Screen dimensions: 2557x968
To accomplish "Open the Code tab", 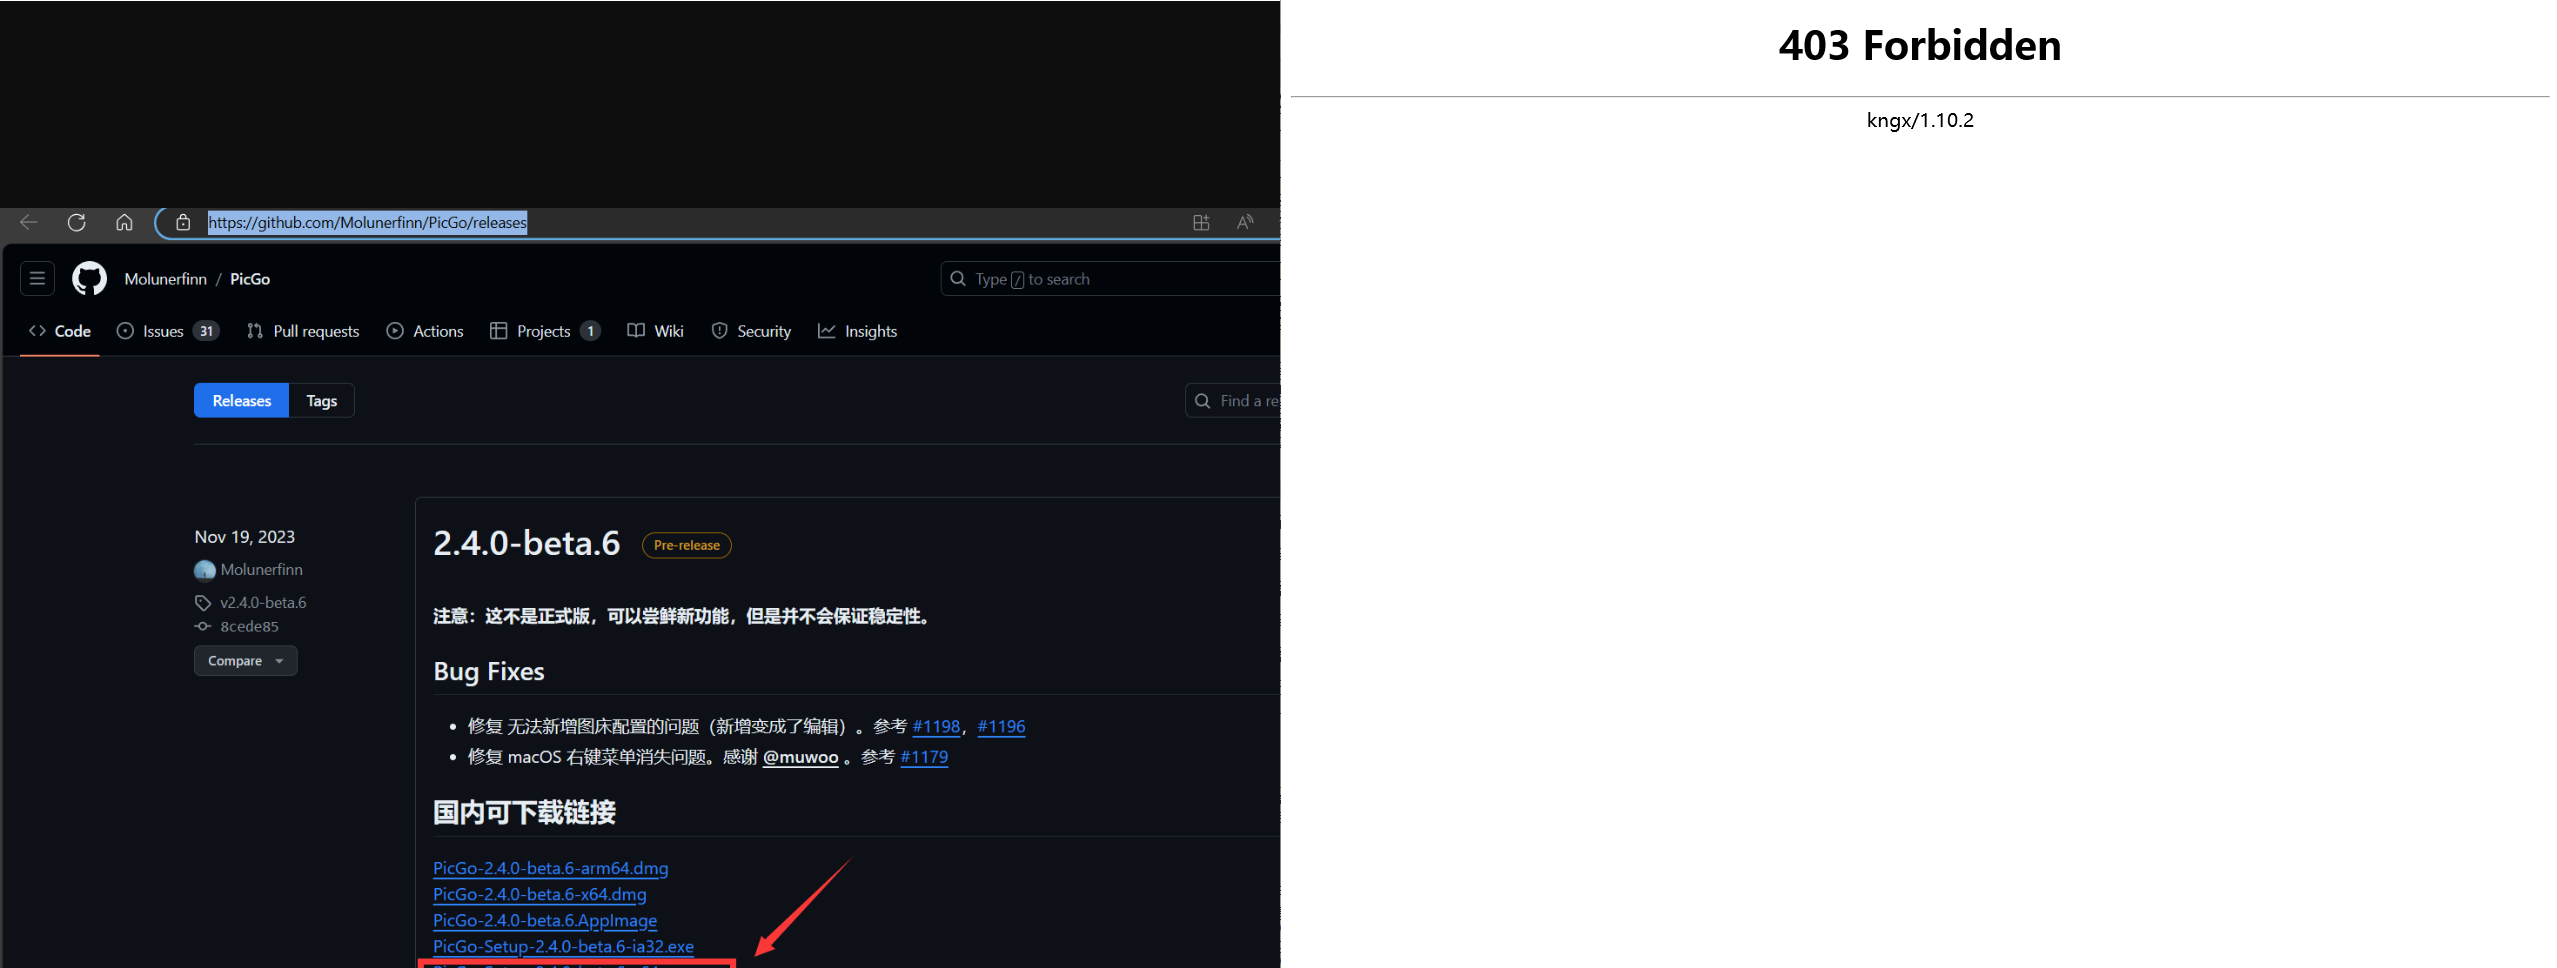I will pyautogui.click(x=60, y=331).
